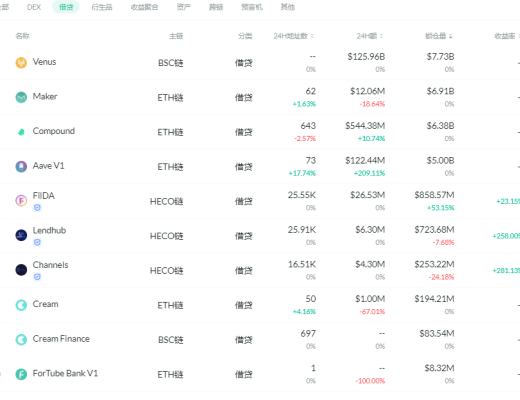Sort by 24H address count column
The image size is (520, 400).
point(294,36)
